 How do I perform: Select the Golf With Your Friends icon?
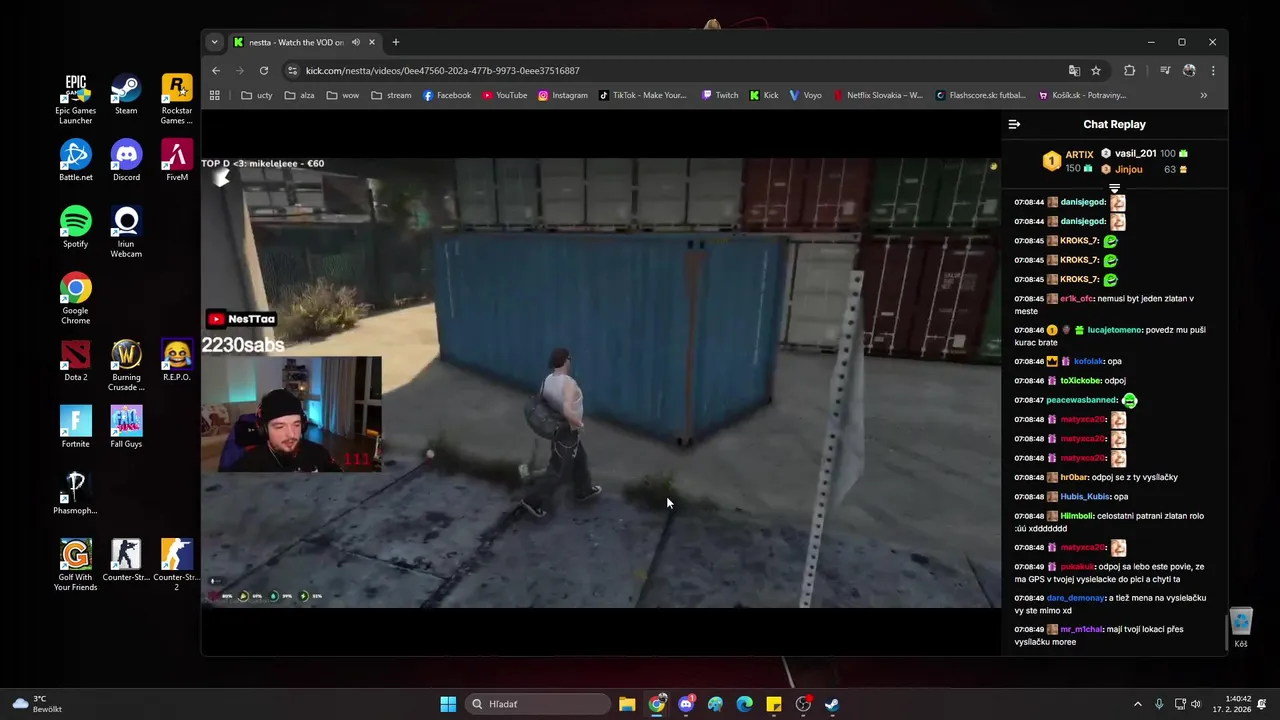coord(75,565)
